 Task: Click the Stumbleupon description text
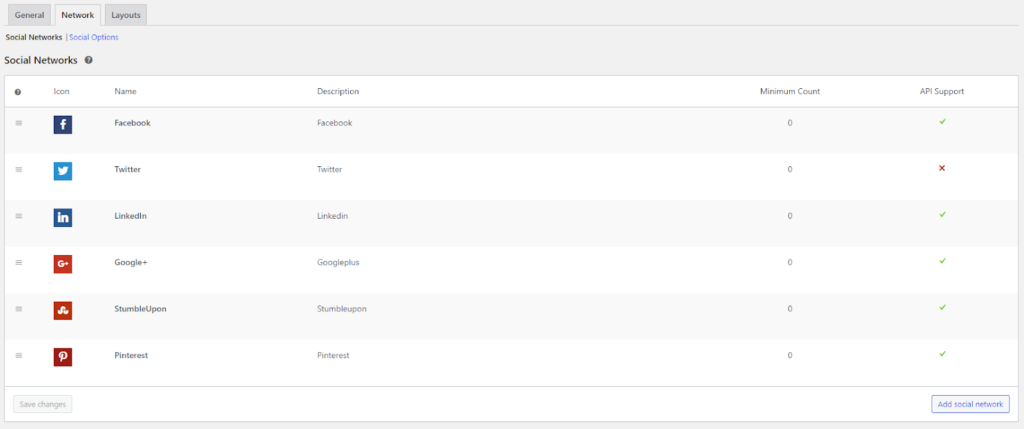pyautogui.click(x=342, y=308)
